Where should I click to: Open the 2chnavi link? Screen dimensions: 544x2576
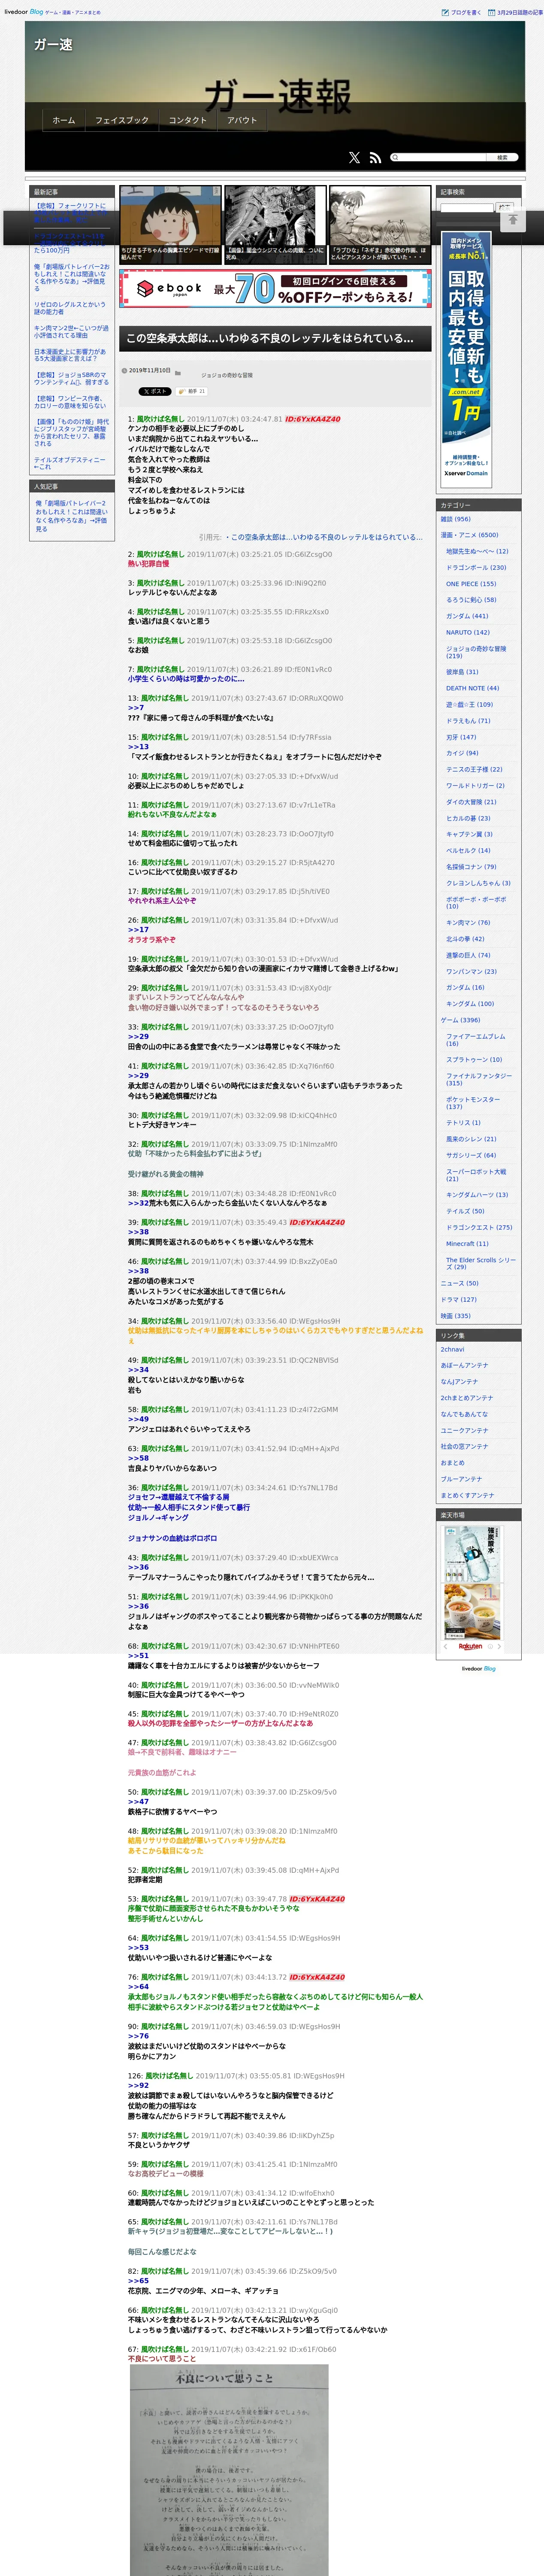click(x=452, y=1350)
